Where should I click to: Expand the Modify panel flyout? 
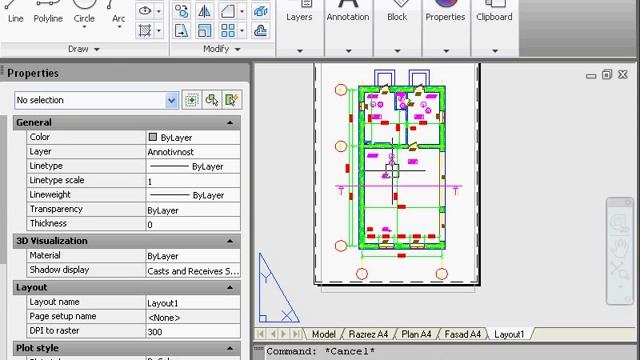pos(238,49)
